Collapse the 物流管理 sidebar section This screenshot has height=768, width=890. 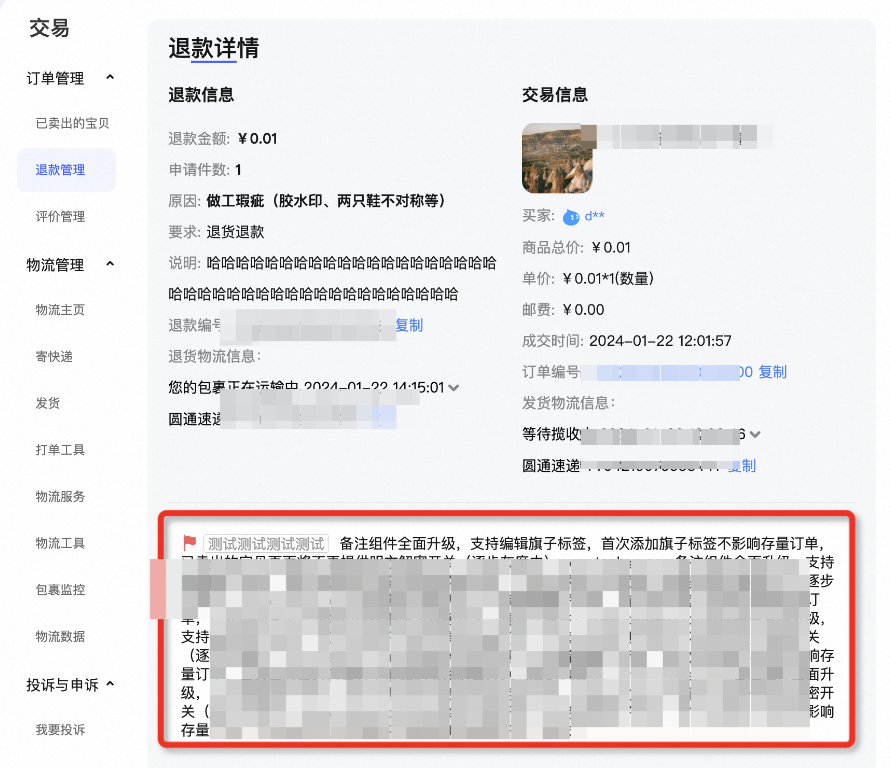point(111,264)
